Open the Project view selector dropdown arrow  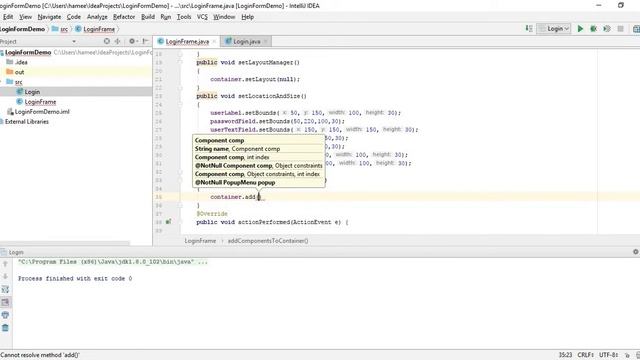click(x=74, y=42)
